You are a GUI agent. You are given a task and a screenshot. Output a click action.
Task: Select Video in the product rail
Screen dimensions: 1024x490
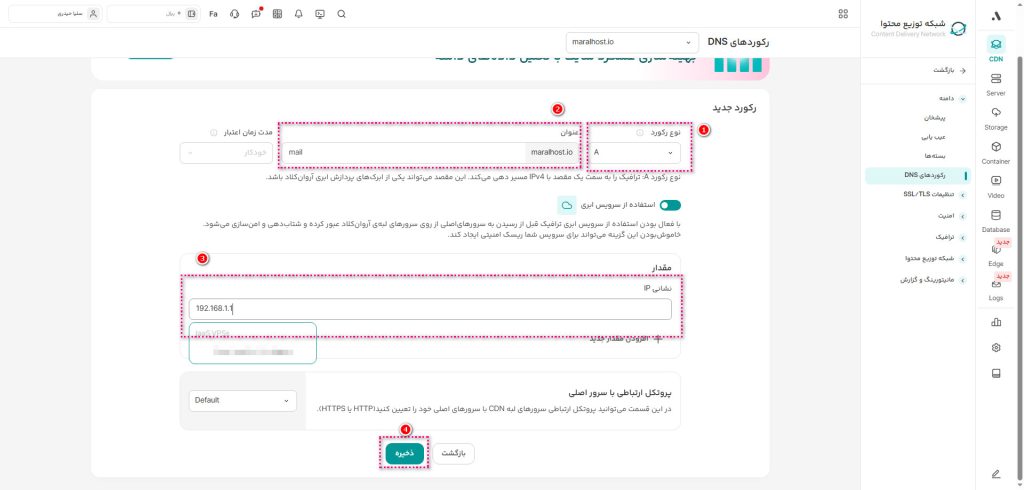(x=996, y=186)
